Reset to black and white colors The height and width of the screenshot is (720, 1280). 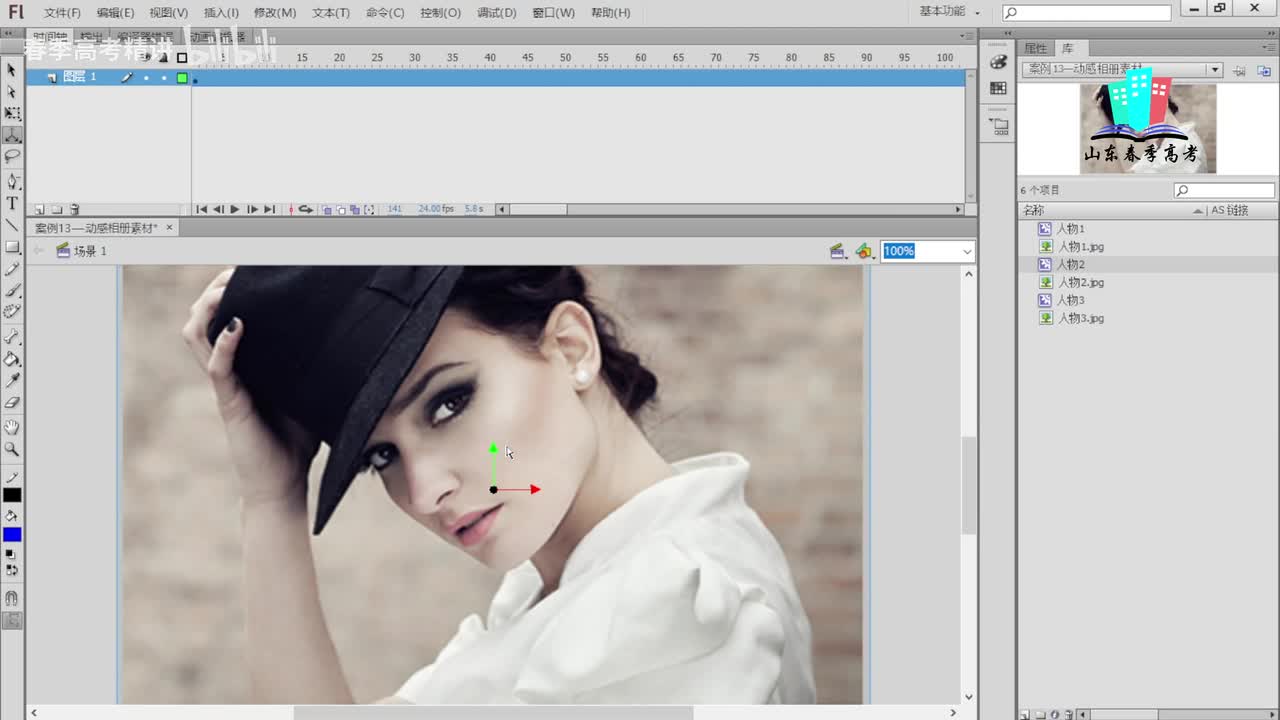click(12, 554)
